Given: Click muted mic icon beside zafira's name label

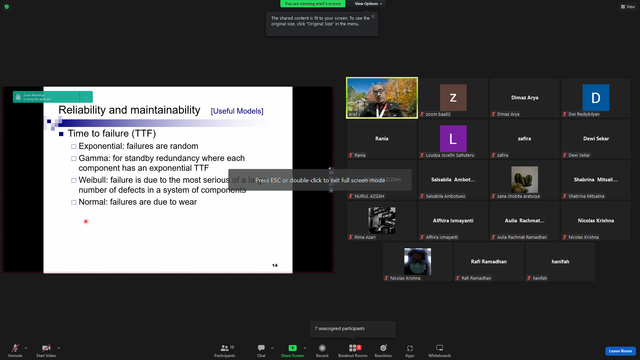Looking at the screenshot, I should tap(493, 155).
